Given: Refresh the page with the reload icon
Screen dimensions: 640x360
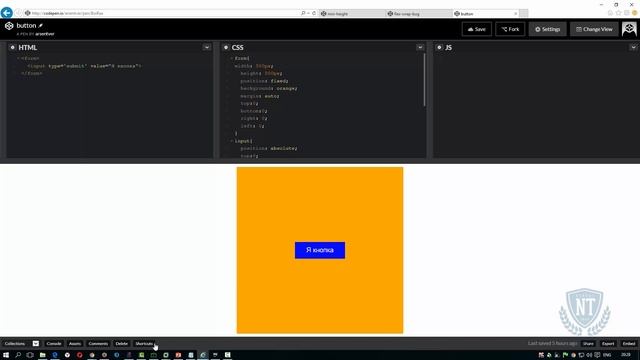Looking at the screenshot, I should [314, 13].
